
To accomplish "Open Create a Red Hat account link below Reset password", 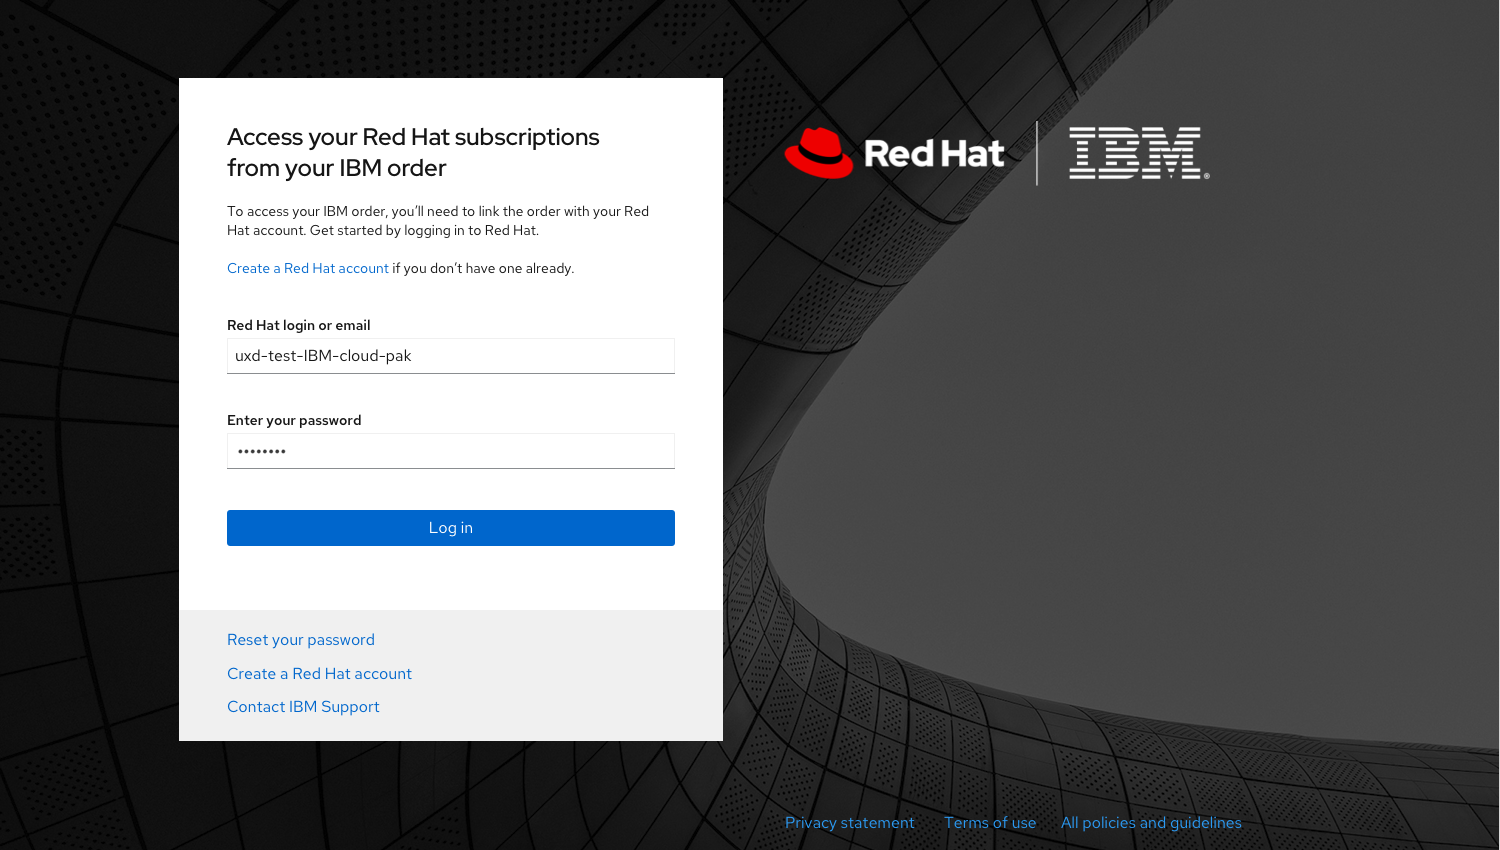I will click(x=319, y=674).
